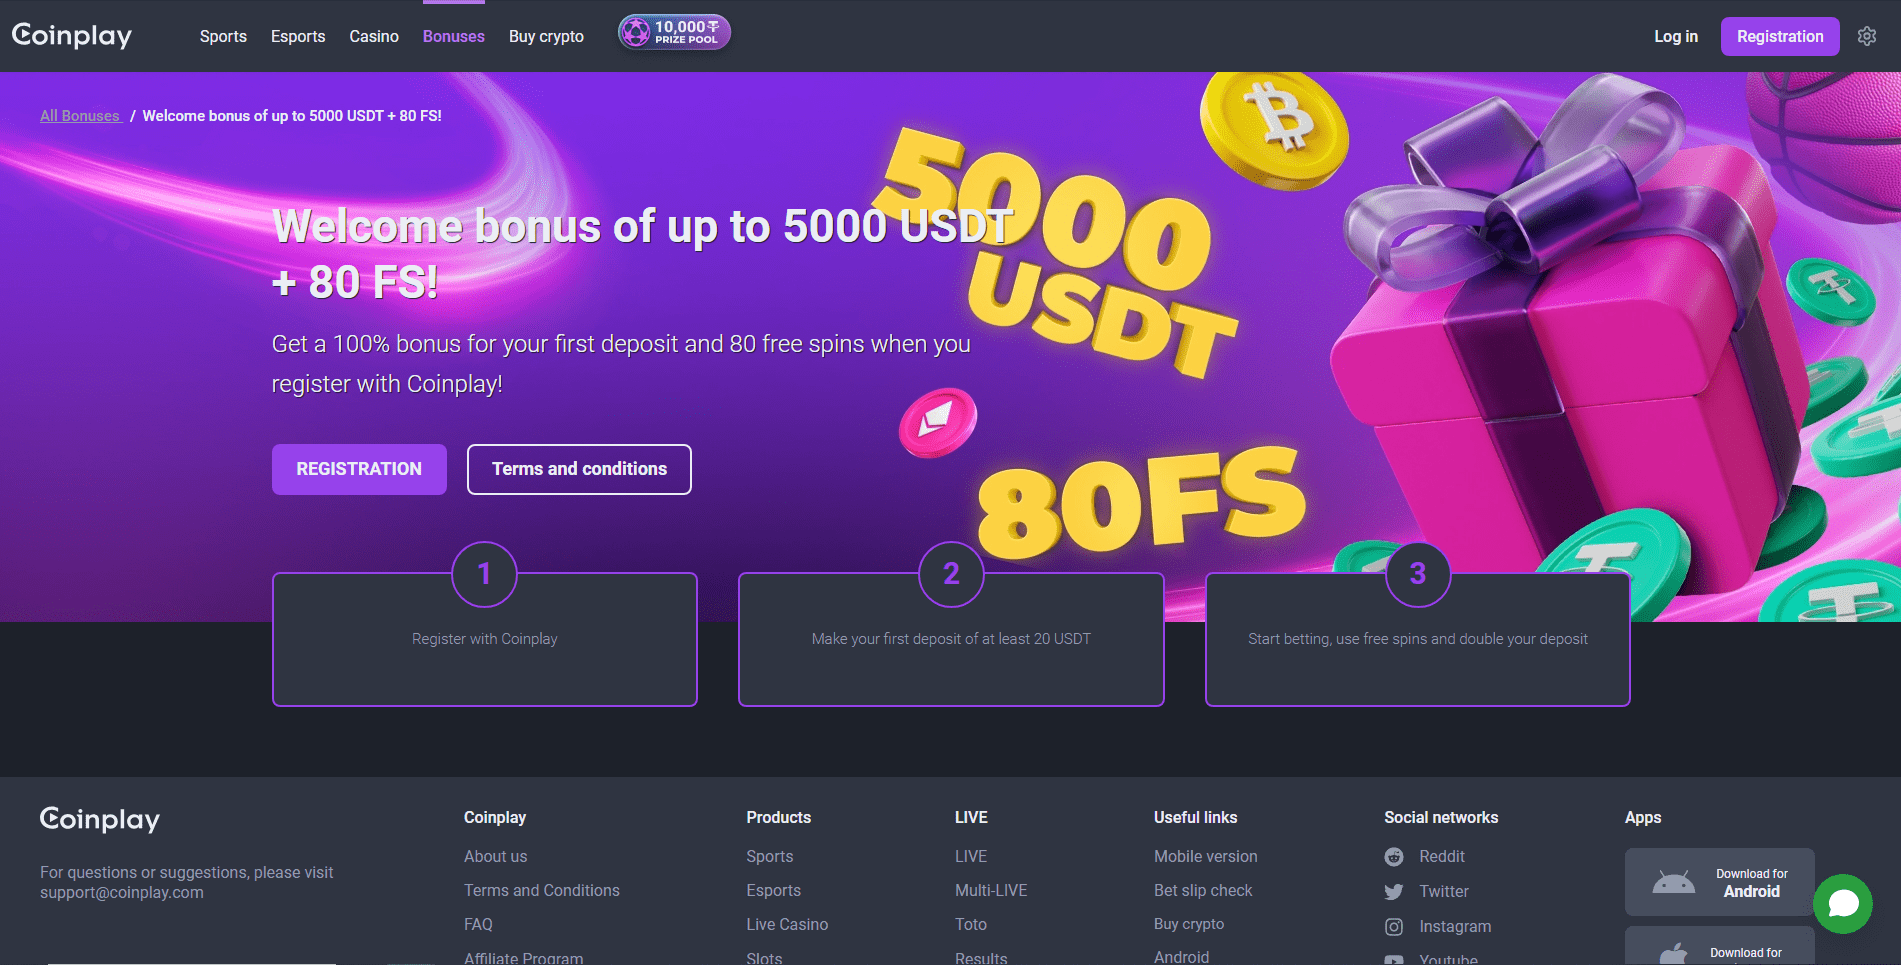The width and height of the screenshot is (1901, 965).
Task: Go back to All Bonuses breadcrumb
Action: pos(80,116)
